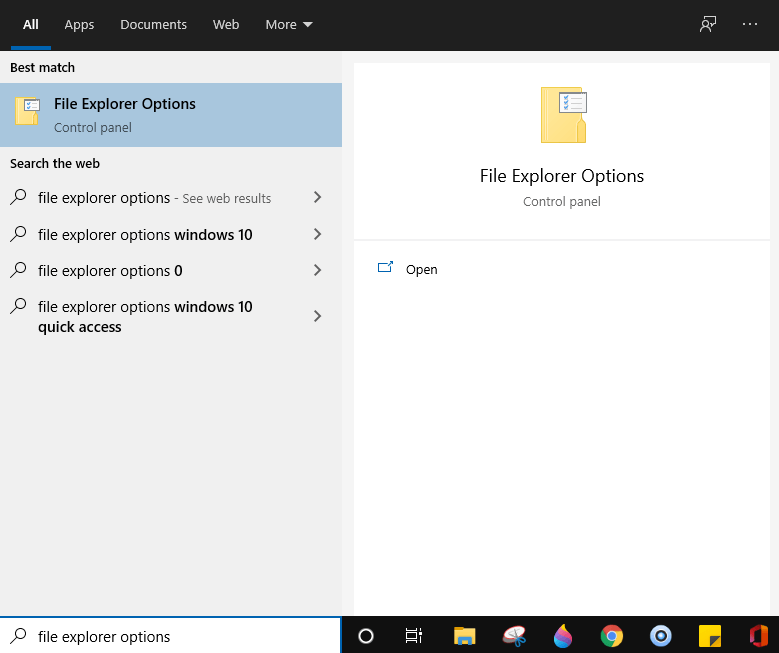Expand arrow for 'windows 10 quick access' row

(x=317, y=316)
